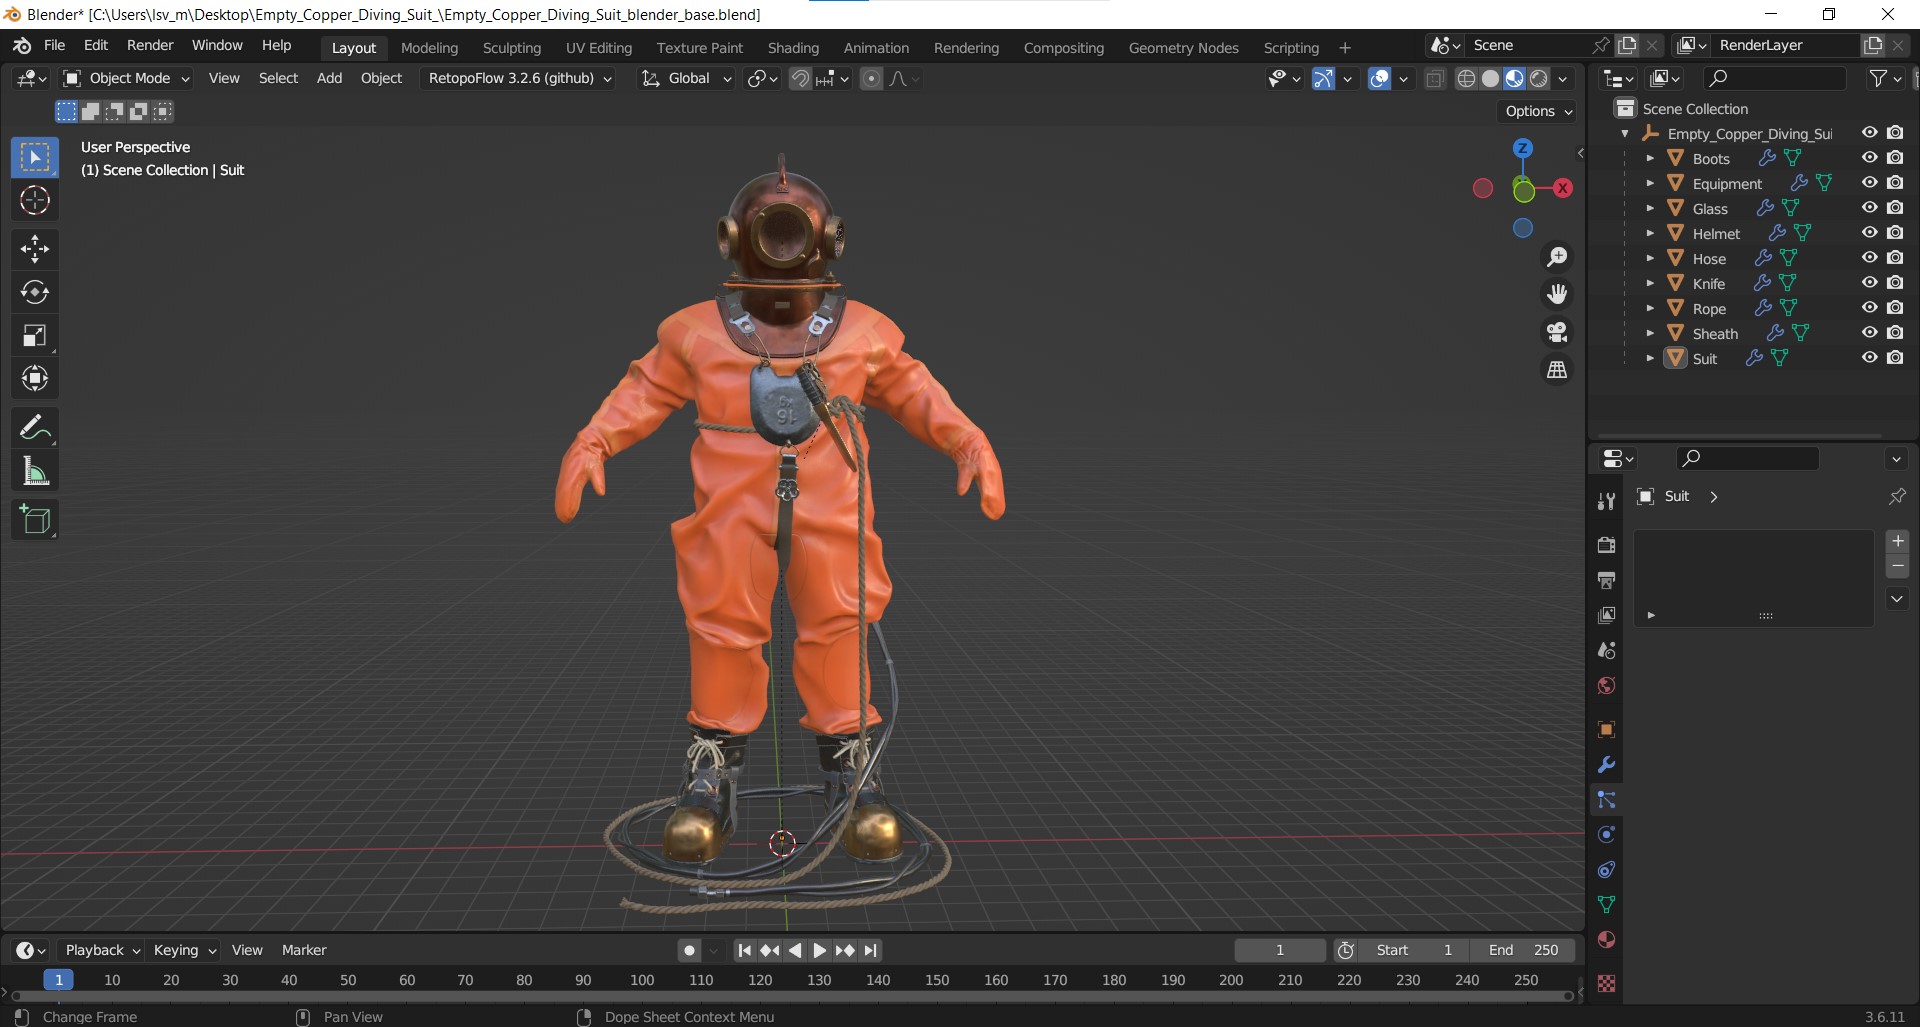This screenshot has height=1027, width=1920.
Task: Expand the Boots object in outliner
Action: (1650, 158)
